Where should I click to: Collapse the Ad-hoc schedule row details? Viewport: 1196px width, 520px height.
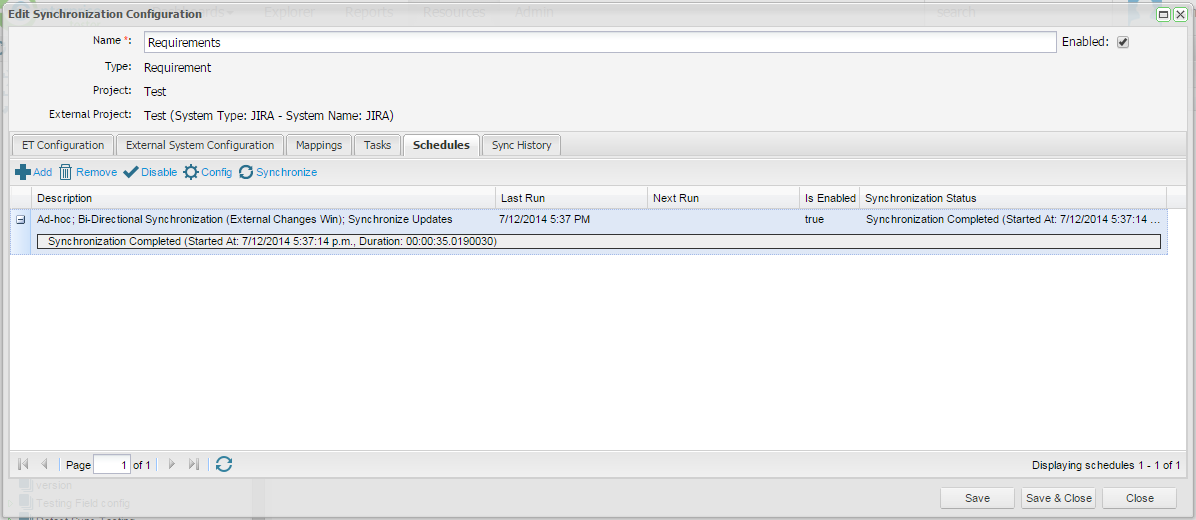point(21,219)
